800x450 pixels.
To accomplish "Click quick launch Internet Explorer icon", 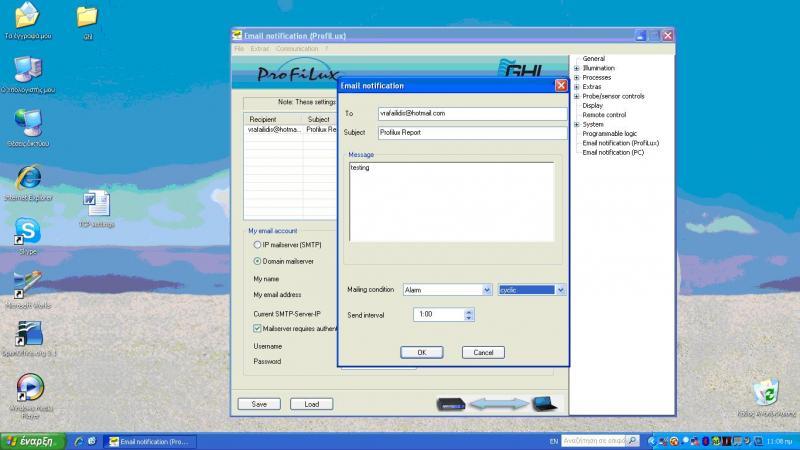I will (79, 441).
